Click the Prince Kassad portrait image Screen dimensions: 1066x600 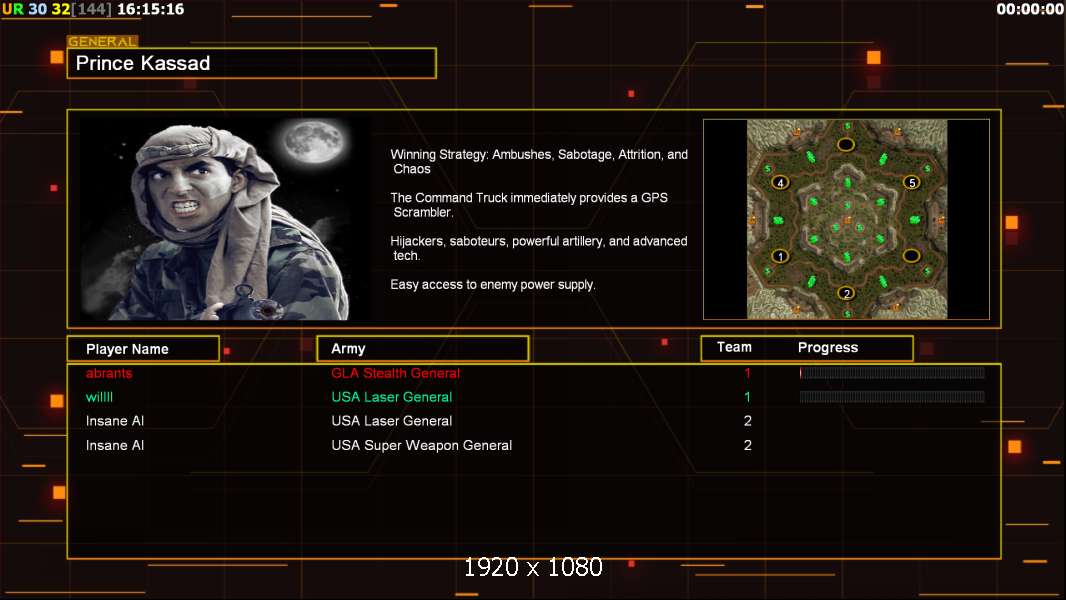(224, 218)
